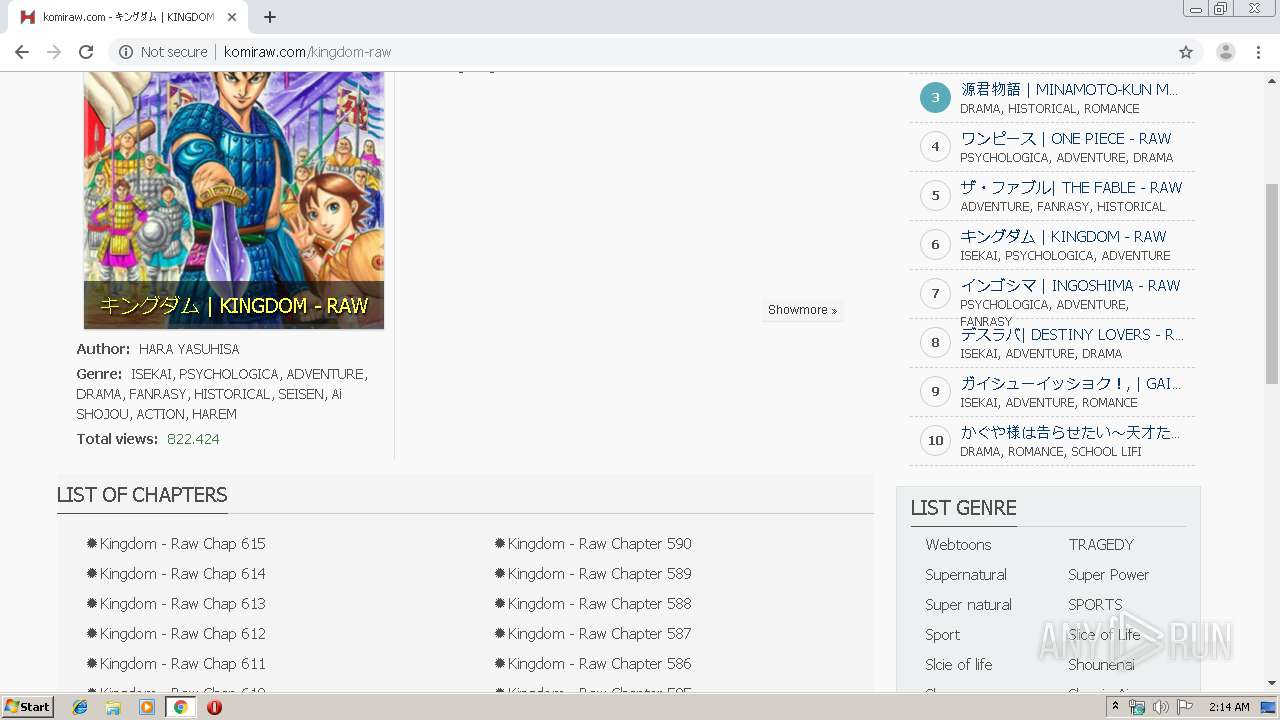Screen dimensions: 1280x720
Task: Click the HAREM genre tag
Action: point(214,414)
